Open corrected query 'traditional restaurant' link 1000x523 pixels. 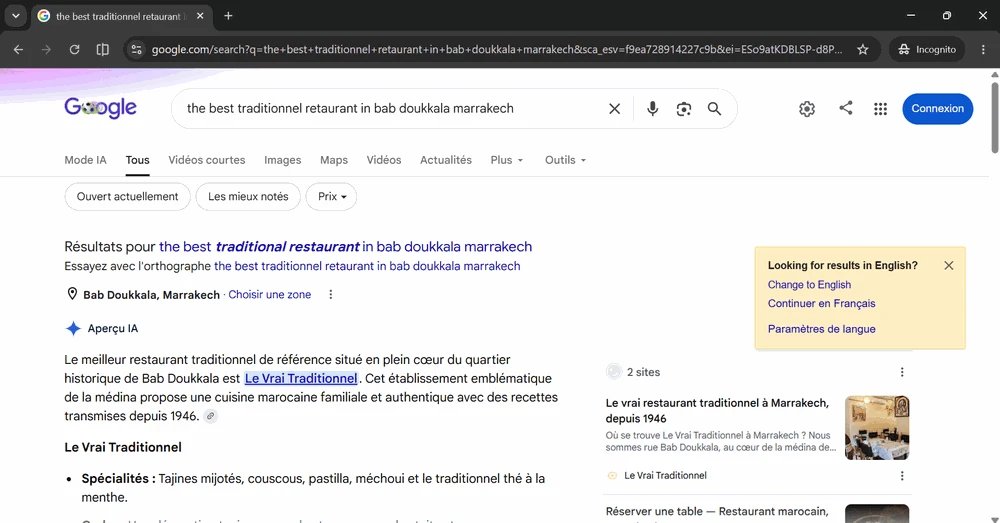pyautogui.click(x=345, y=247)
